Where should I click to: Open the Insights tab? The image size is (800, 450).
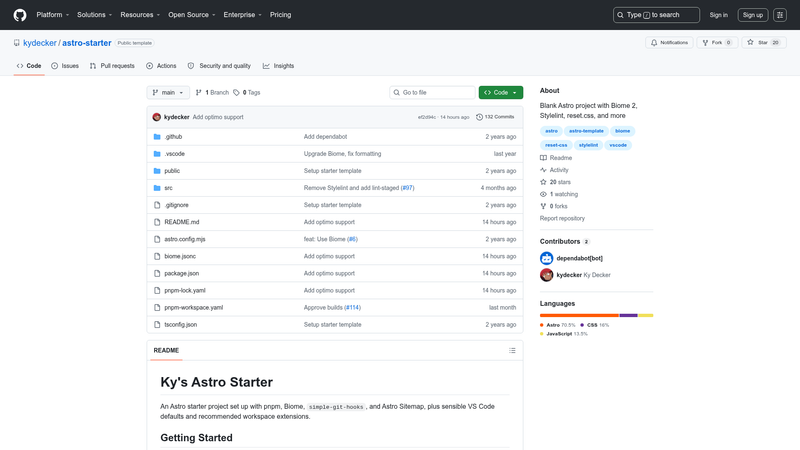tap(279, 66)
